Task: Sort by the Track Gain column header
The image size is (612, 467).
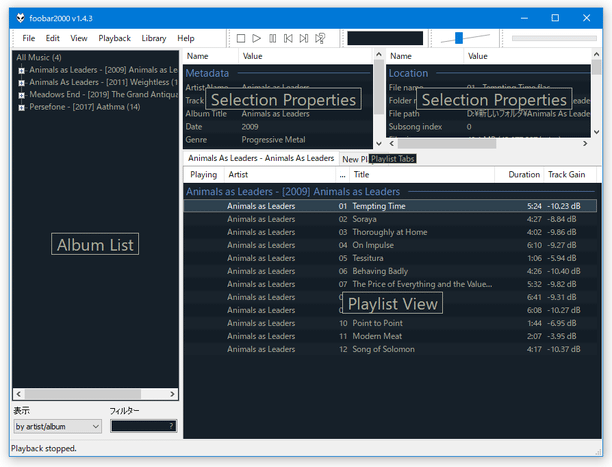Action: 570,175
